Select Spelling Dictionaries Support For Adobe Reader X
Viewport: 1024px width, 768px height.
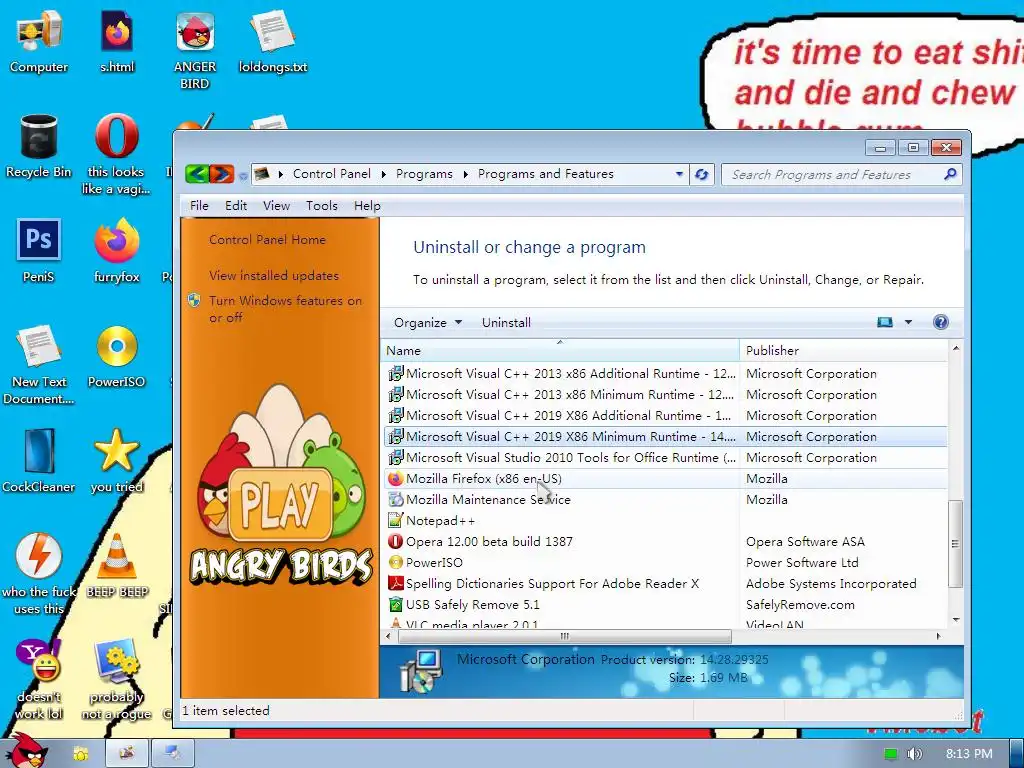tap(665, 583)
